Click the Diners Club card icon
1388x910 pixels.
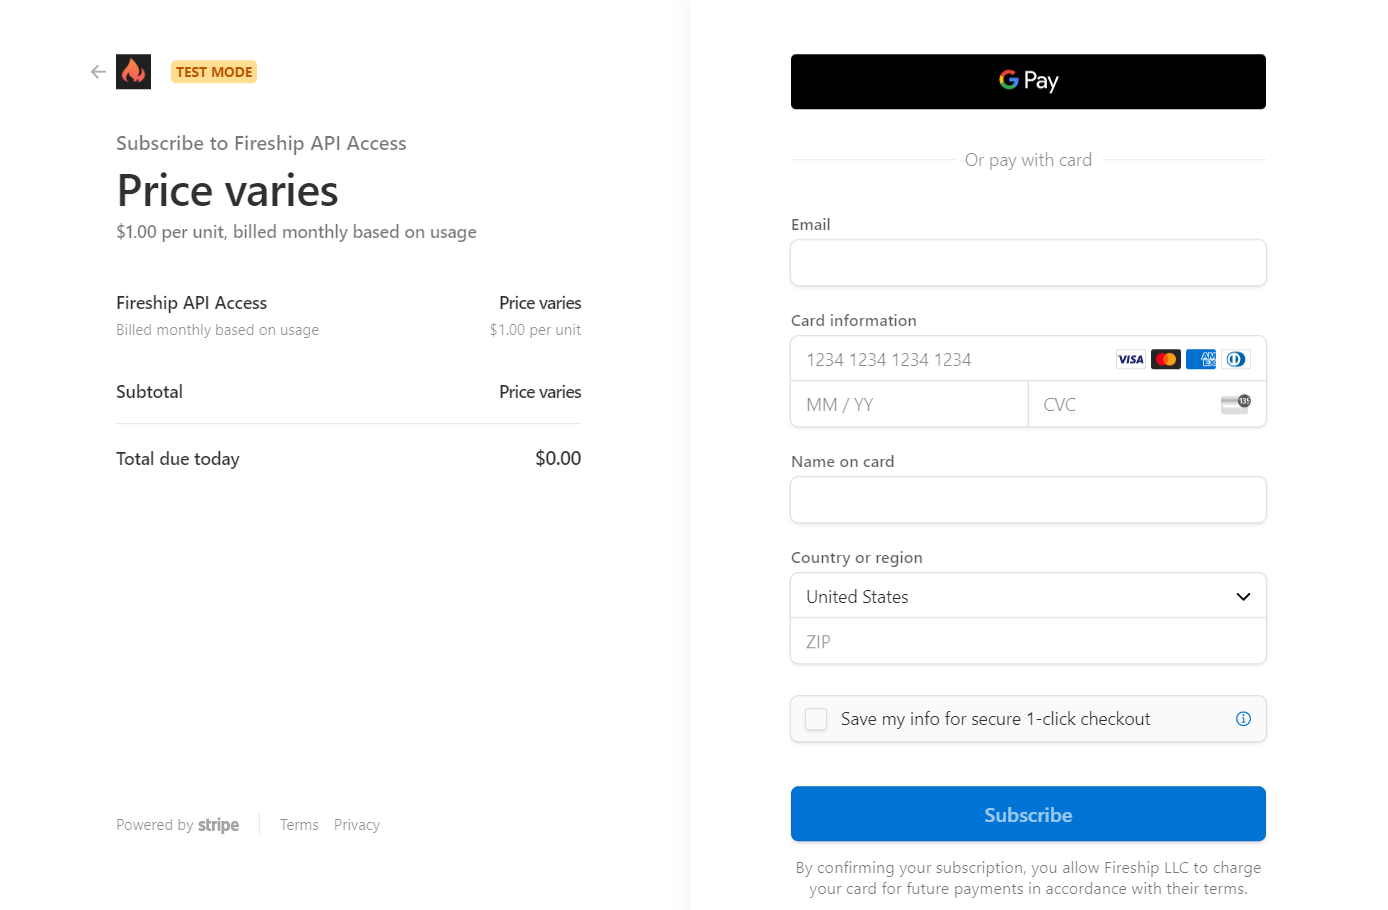(x=1235, y=359)
